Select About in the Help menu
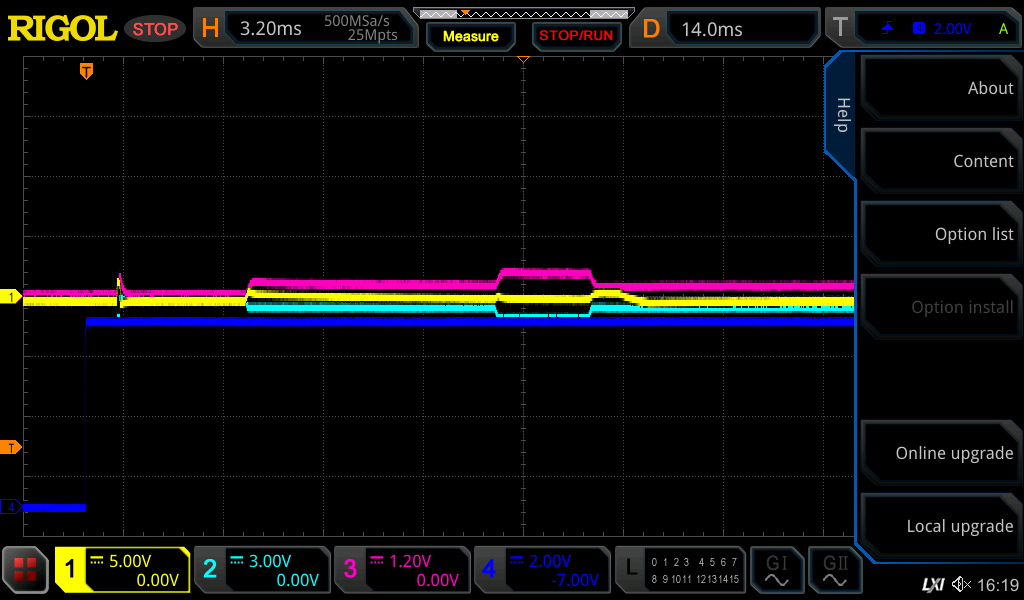The height and width of the screenshot is (600, 1024). coord(940,88)
